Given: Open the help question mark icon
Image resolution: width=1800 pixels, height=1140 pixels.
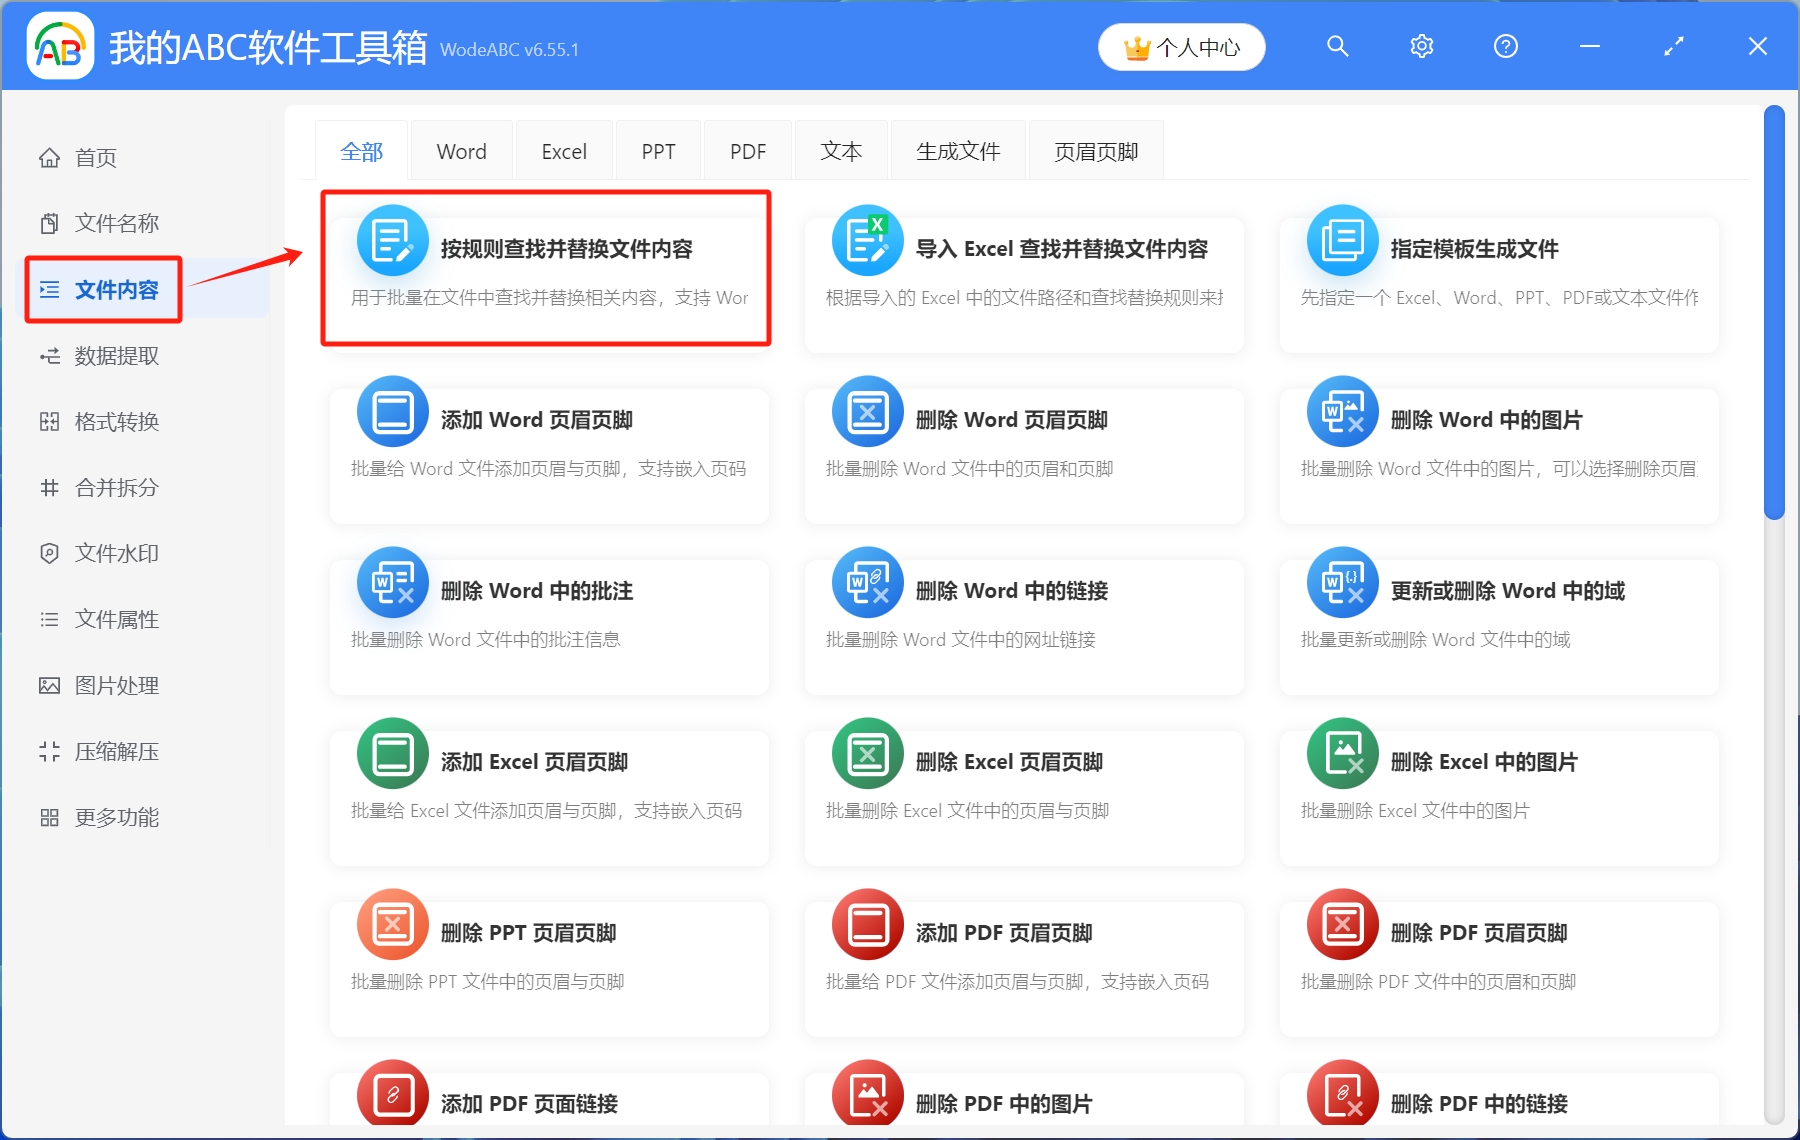Looking at the screenshot, I should click(1505, 46).
